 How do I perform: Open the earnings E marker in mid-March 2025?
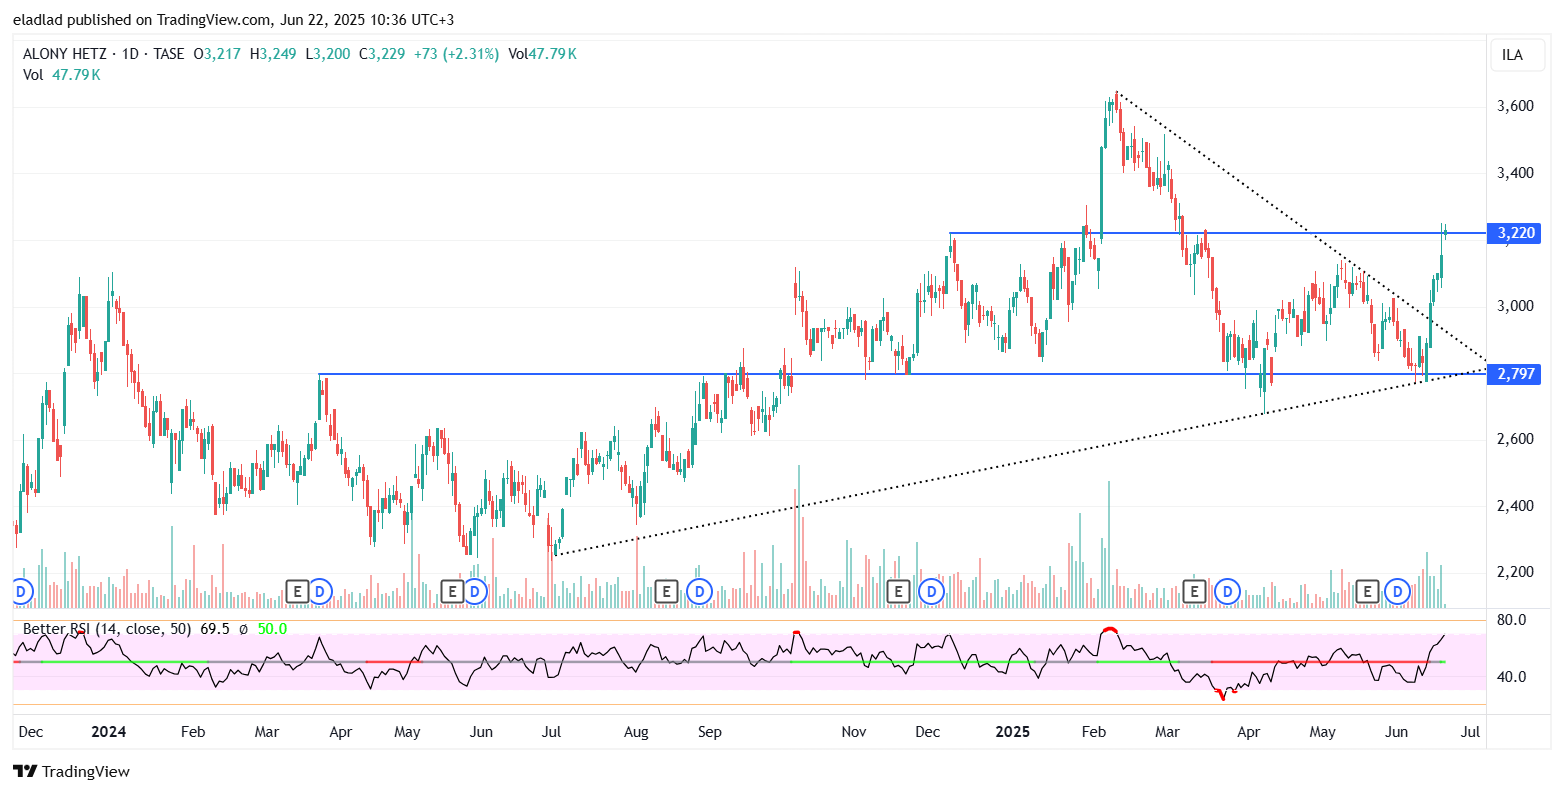click(1193, 592)
